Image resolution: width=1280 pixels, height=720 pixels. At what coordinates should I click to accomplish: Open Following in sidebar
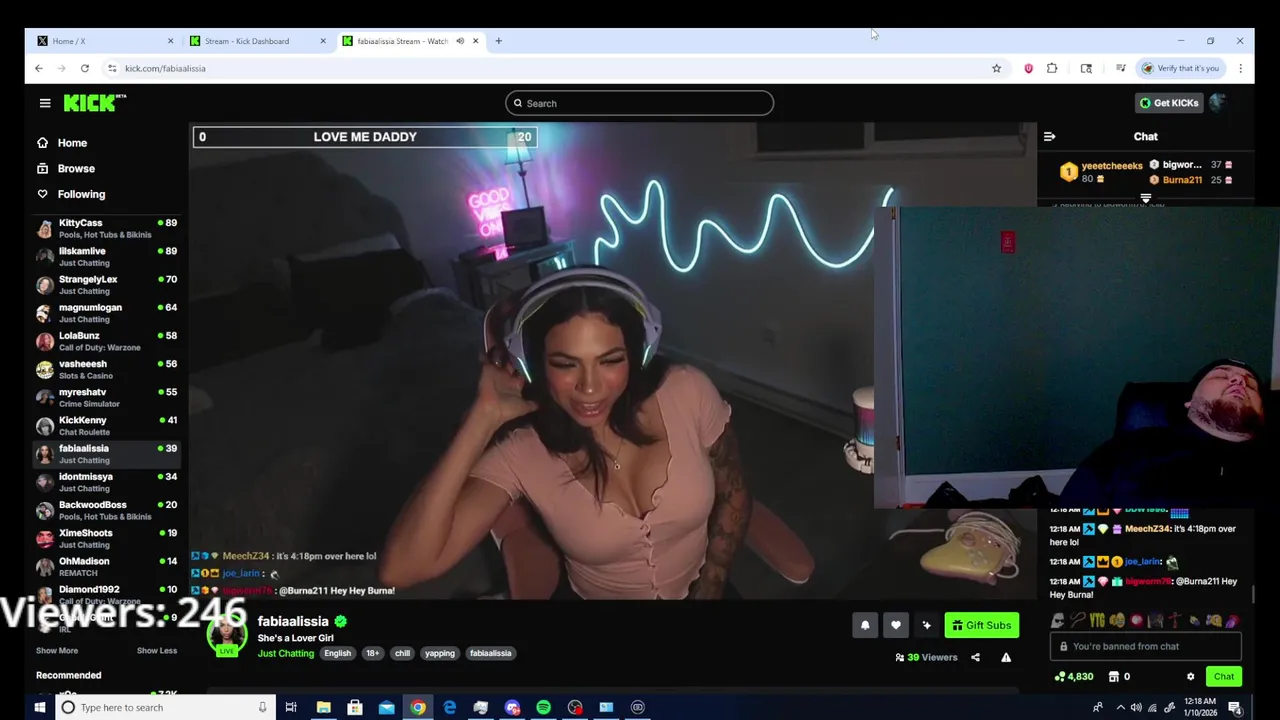point(81,194)
